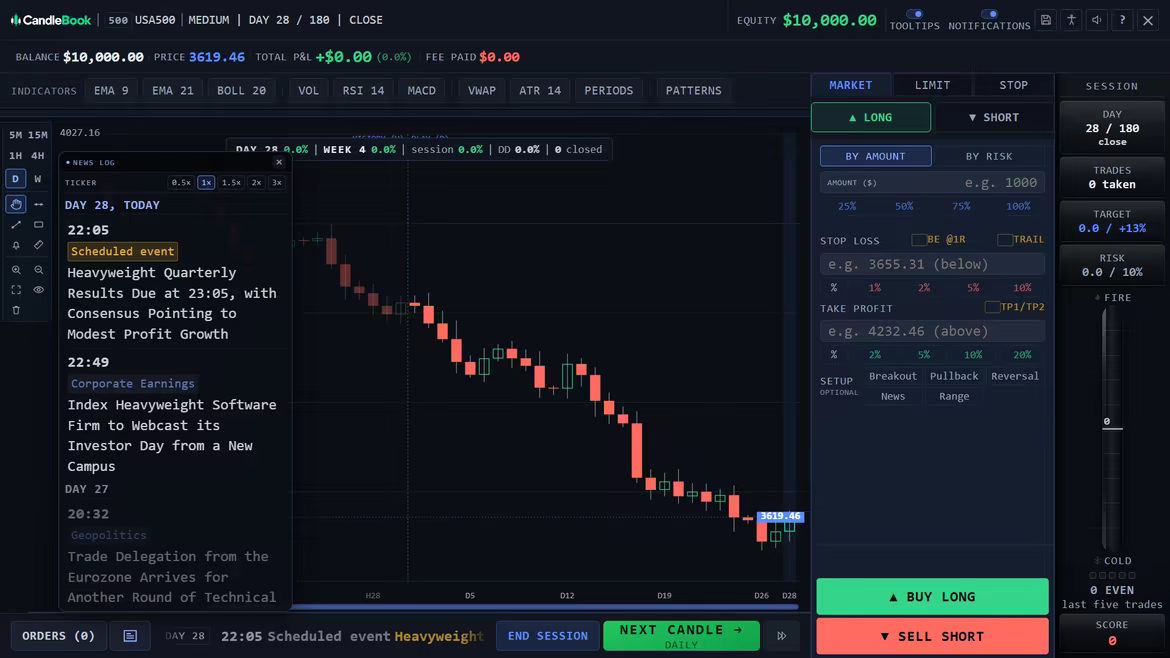Click the BUY LONG button
This screenshot has height=658, width=1170.
pyautogui.click(x=932, y=597)
